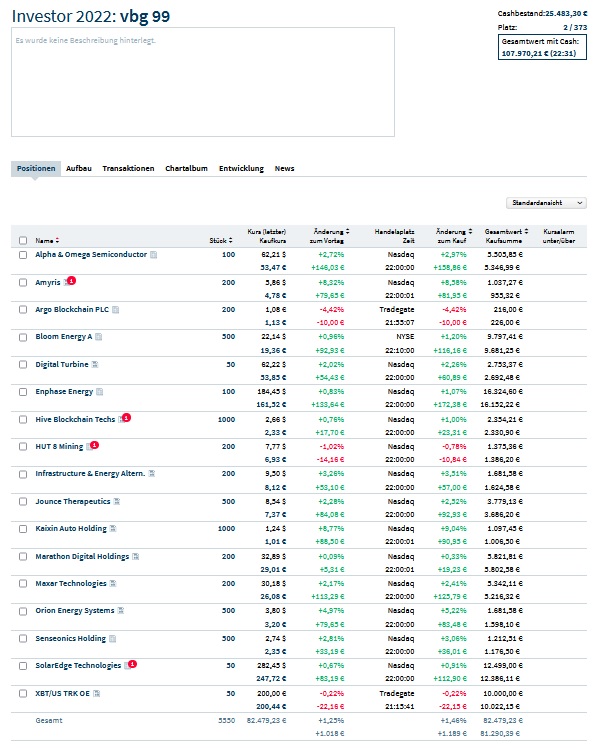598x750 pixels.
Task: Open note icon beside Argo Blockchain PLC
Action: (115, 310)
